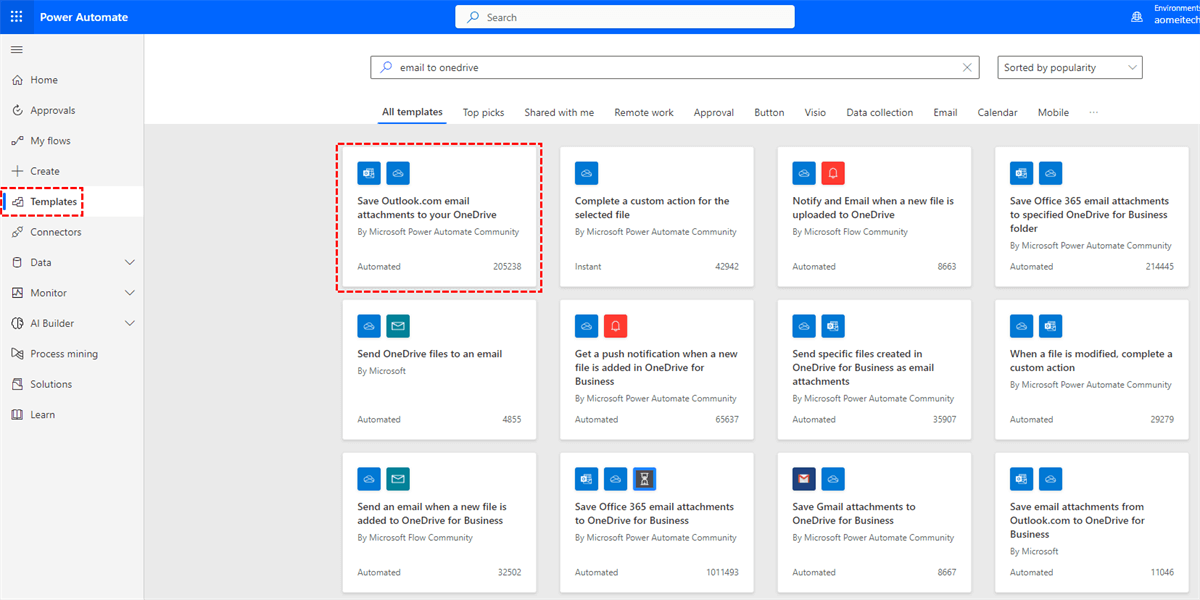The width and height of the screenshot is (1200, 600).
Task: Switch to the Email tab
Action: 945,113
